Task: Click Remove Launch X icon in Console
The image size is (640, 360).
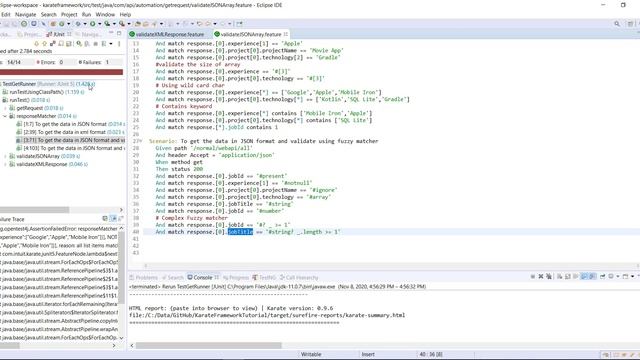Action: coord(541,276)
